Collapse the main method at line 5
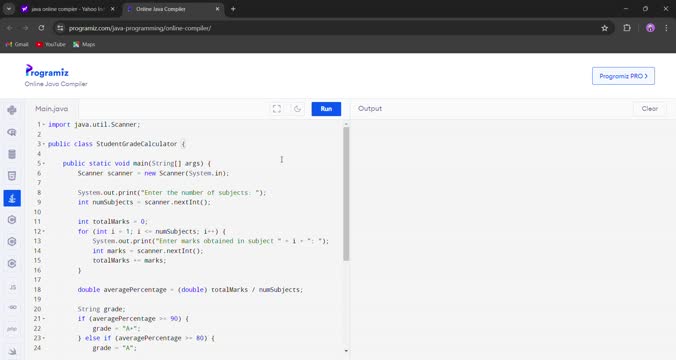Screen dimensions: 676x360 tap(44, 163)
